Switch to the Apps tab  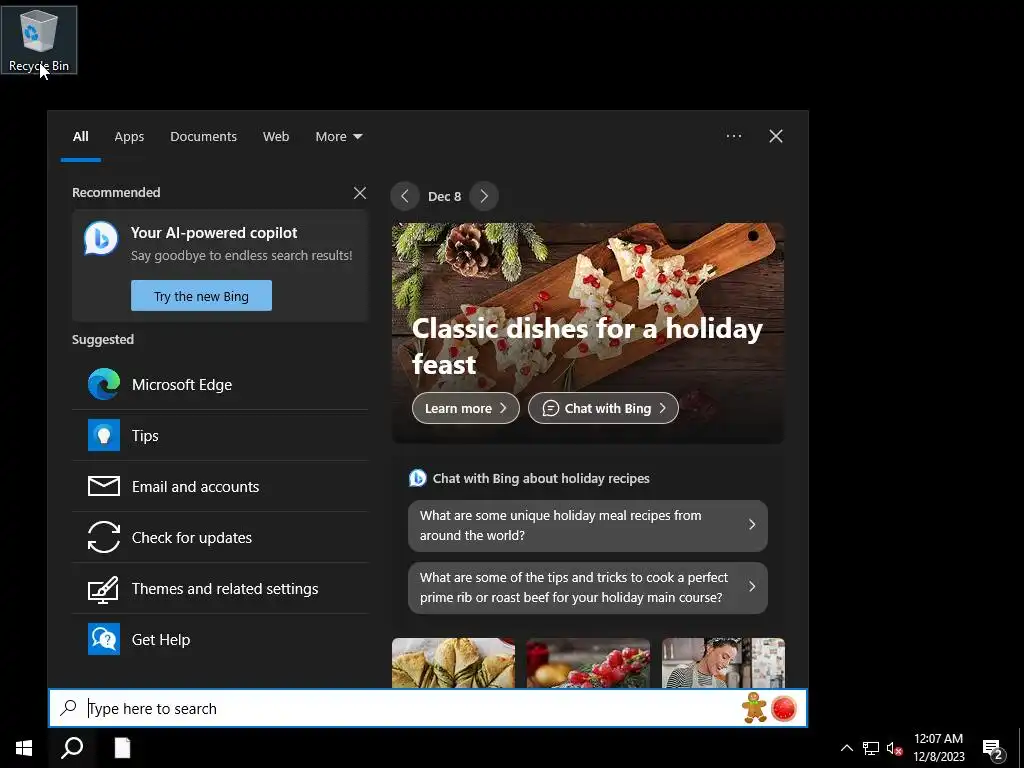coord(129,136)
